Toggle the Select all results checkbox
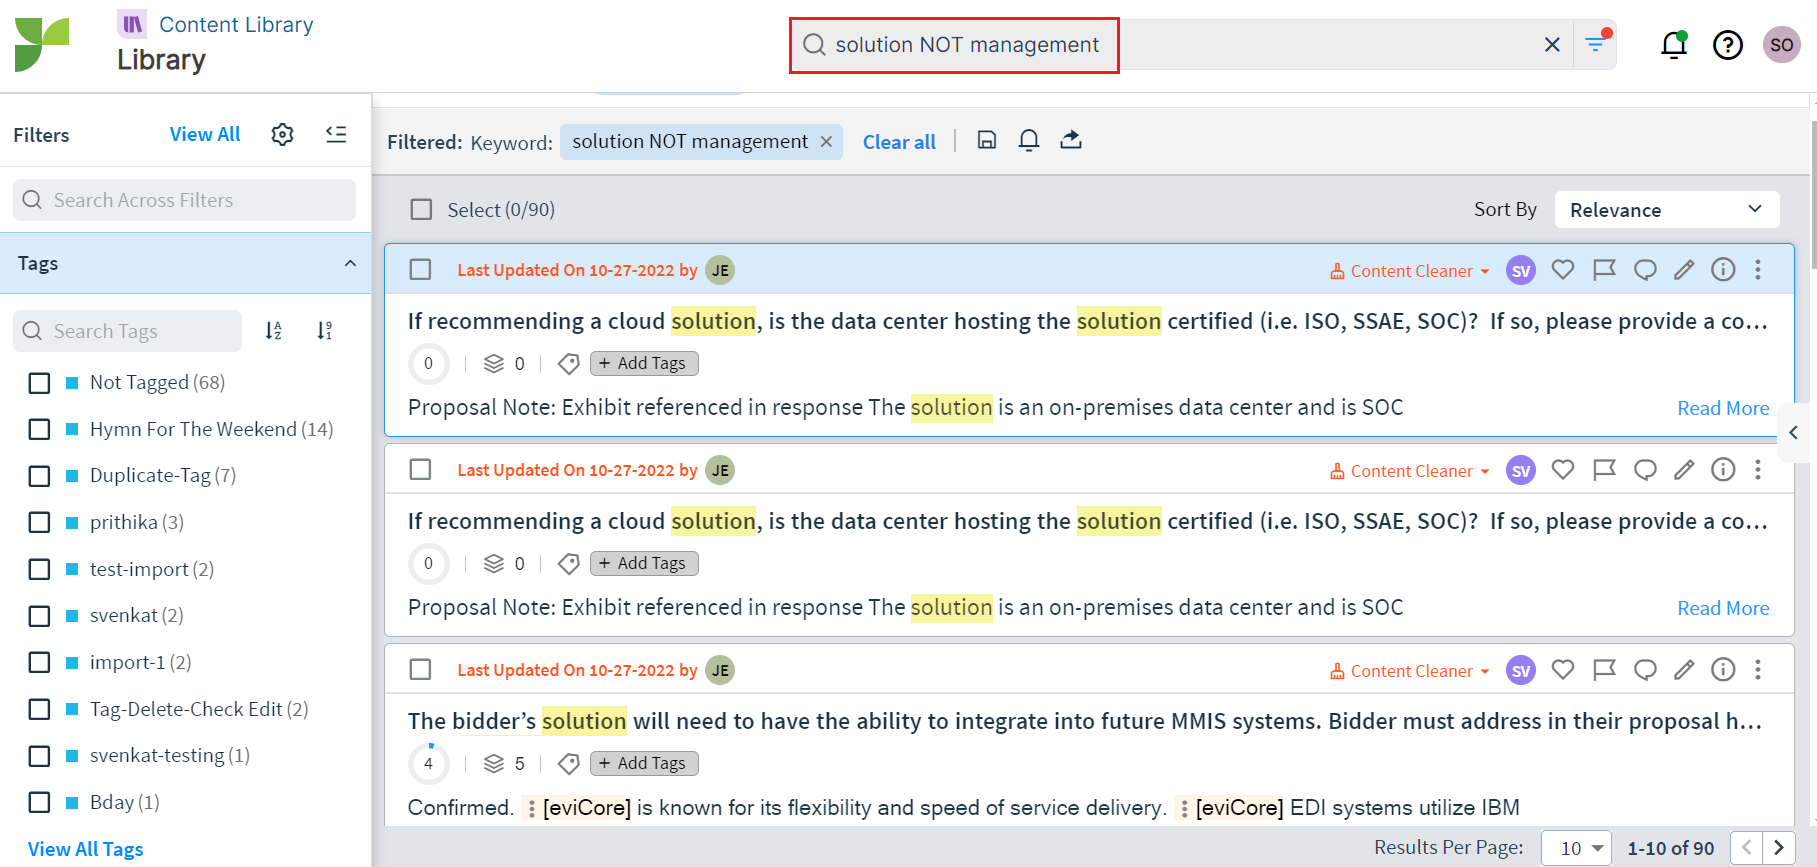The width and height of the screenshot is (1817, 867). coord(422,210)
